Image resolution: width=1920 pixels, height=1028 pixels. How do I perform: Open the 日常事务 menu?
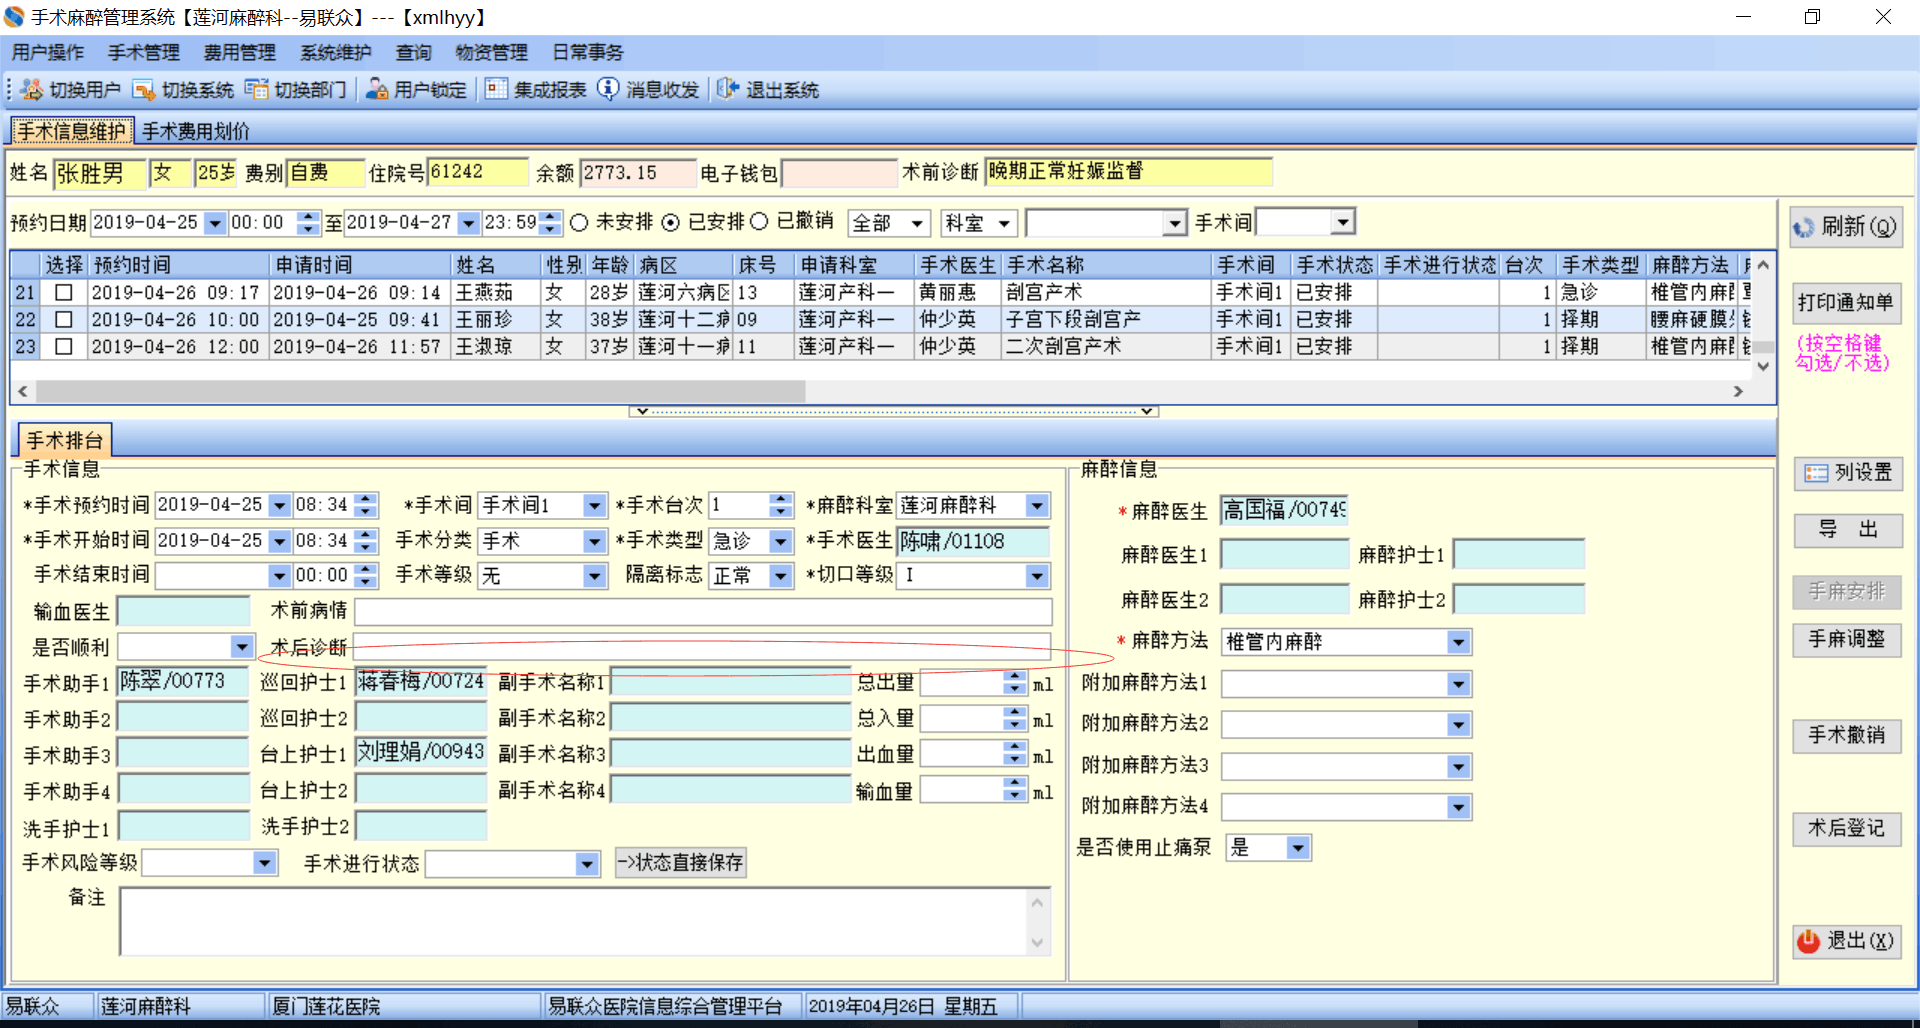coord(588,53)
